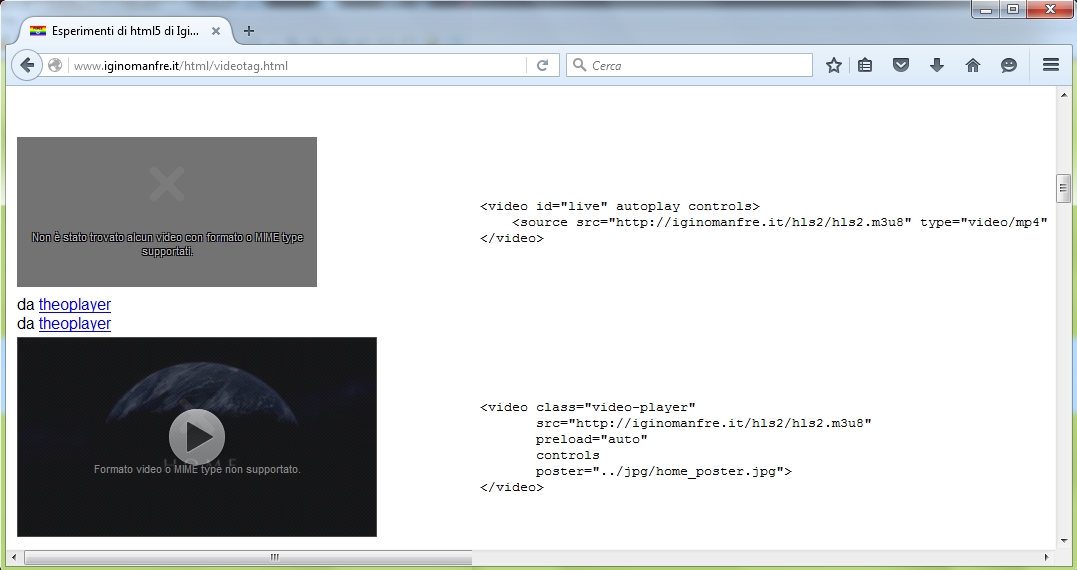The width and height of the screenshot is (1077, 570).
Task: Click the horizontal scrollbar right arrow
Action: [x=1047, y=557]
